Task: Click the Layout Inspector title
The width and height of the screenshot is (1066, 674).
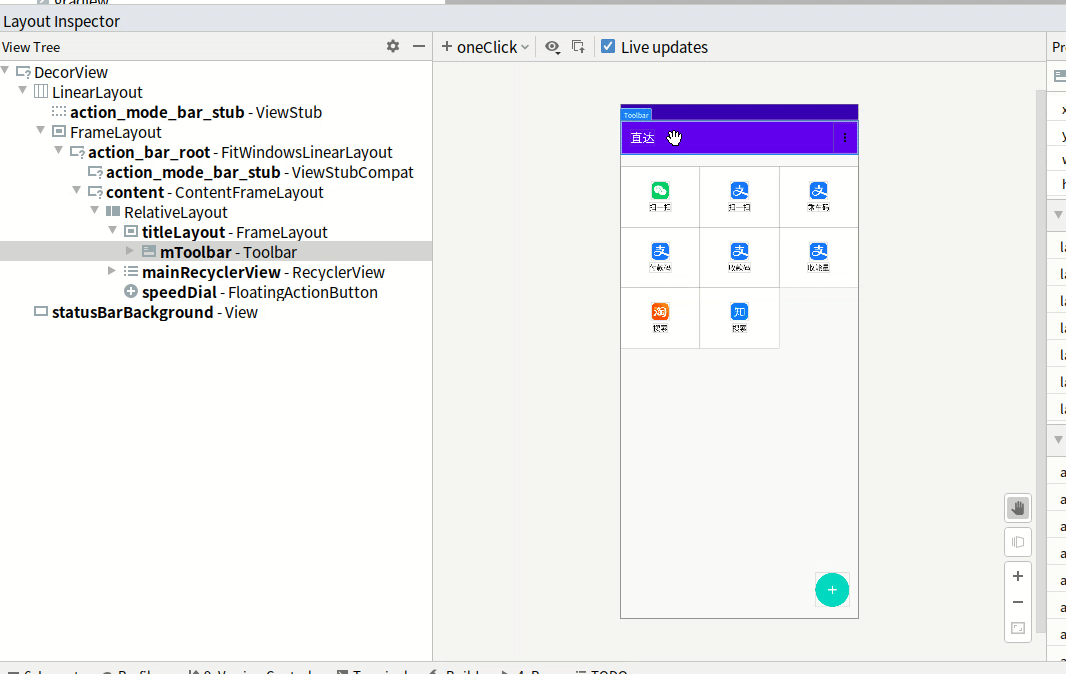Action: tap(61, 21)
